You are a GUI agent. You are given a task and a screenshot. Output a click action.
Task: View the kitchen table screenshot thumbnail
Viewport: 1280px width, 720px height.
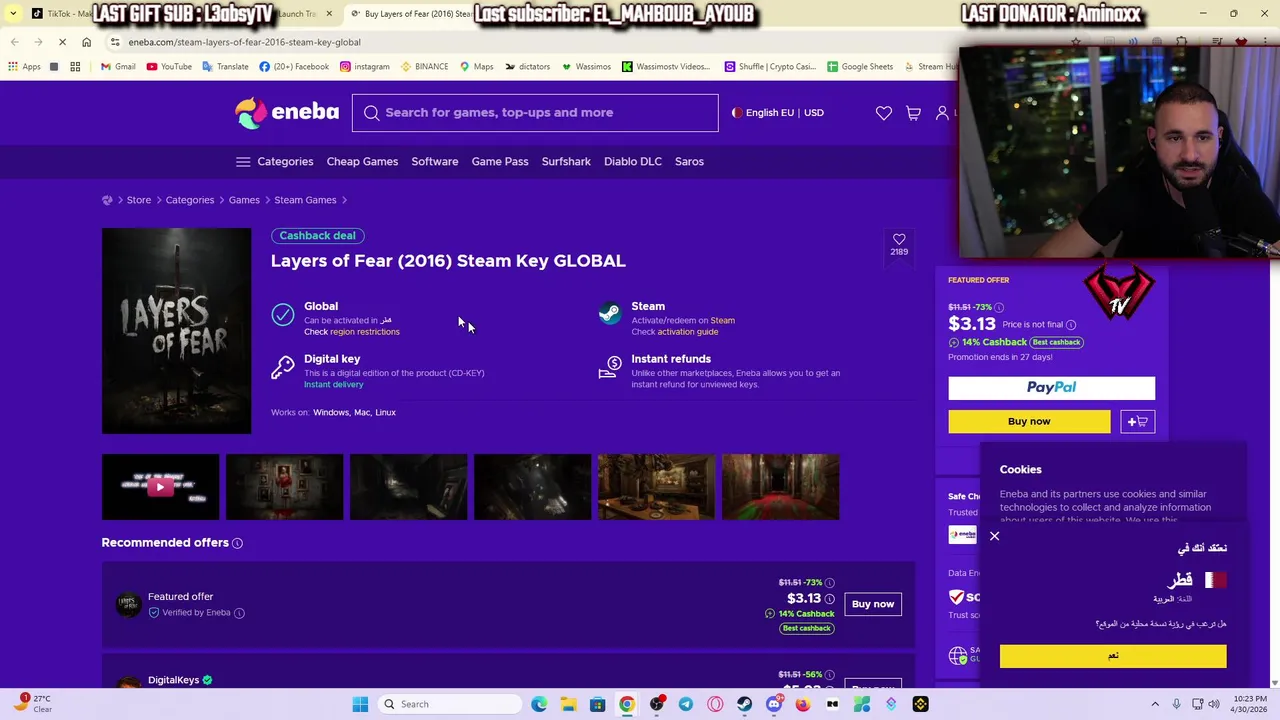point(656,487)
